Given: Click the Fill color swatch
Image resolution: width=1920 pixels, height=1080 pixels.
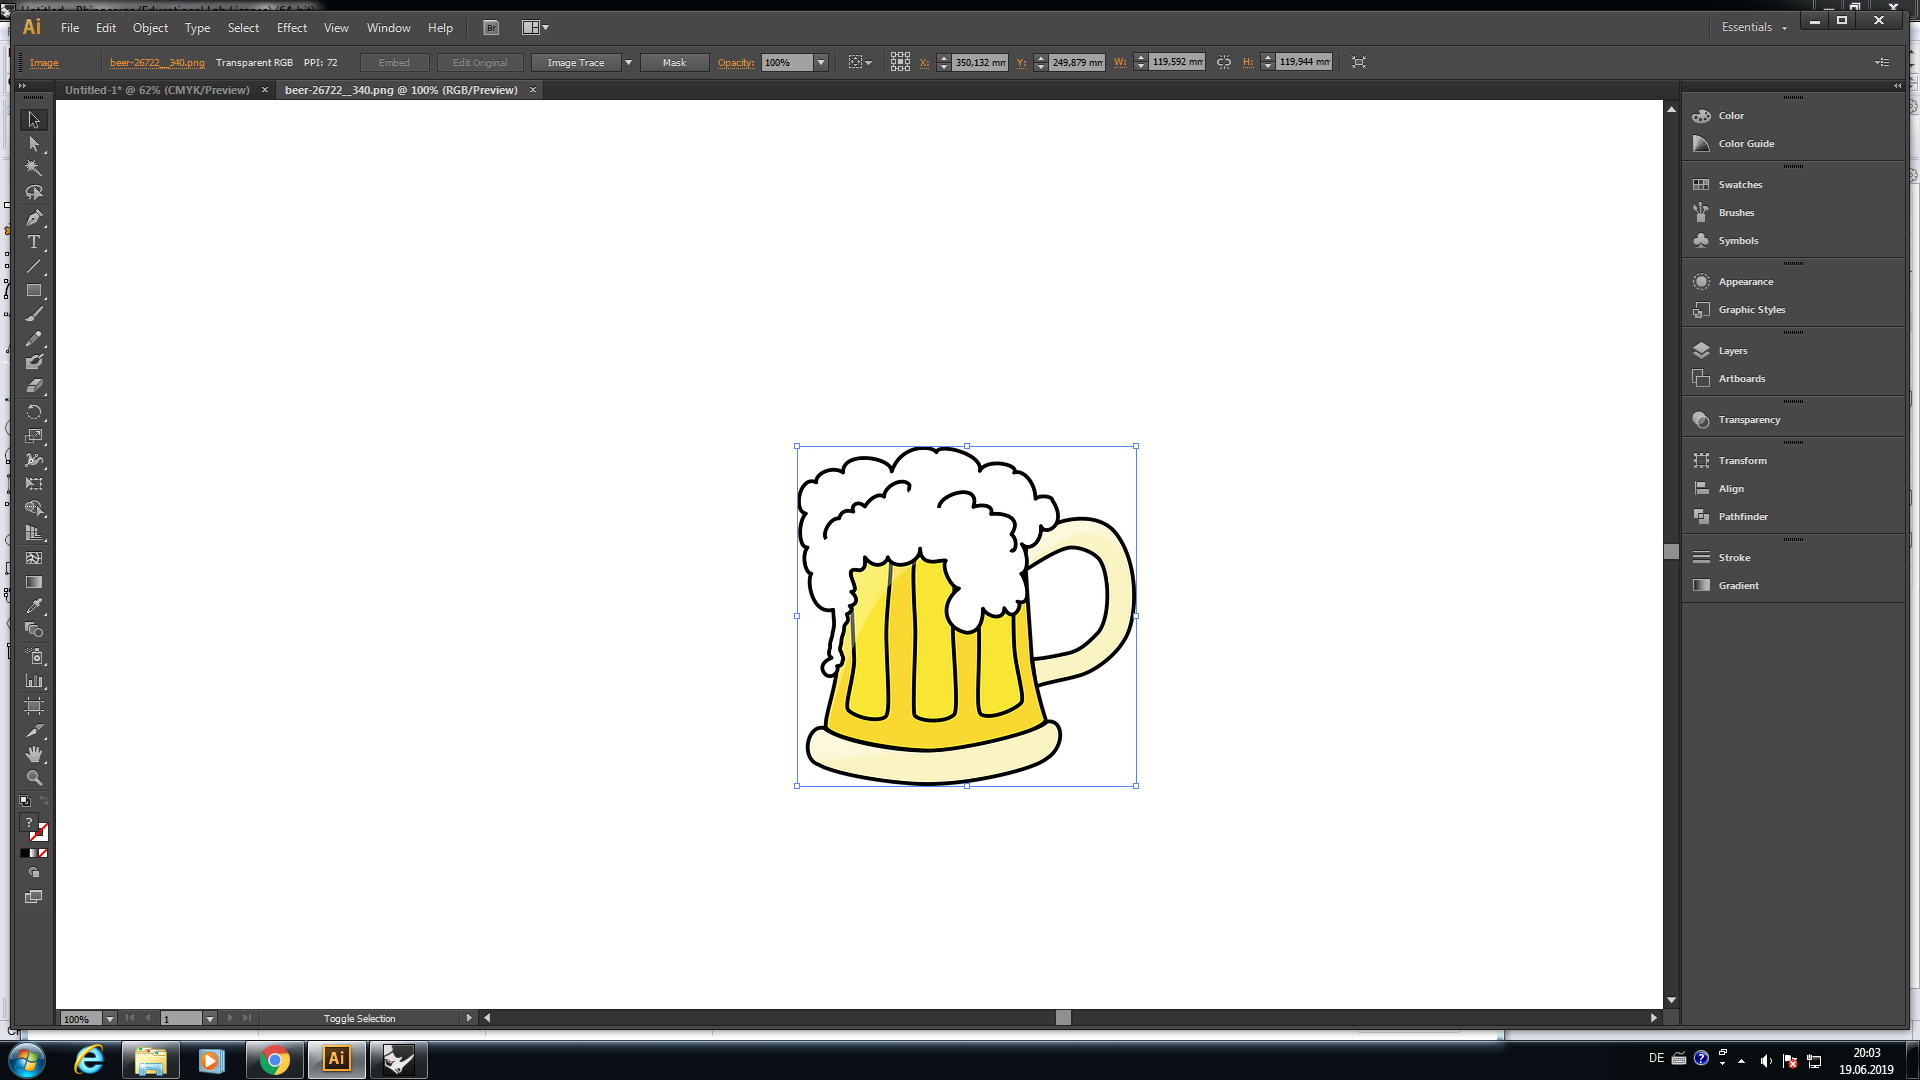Looking at the screenshot, I should [29, 823].
